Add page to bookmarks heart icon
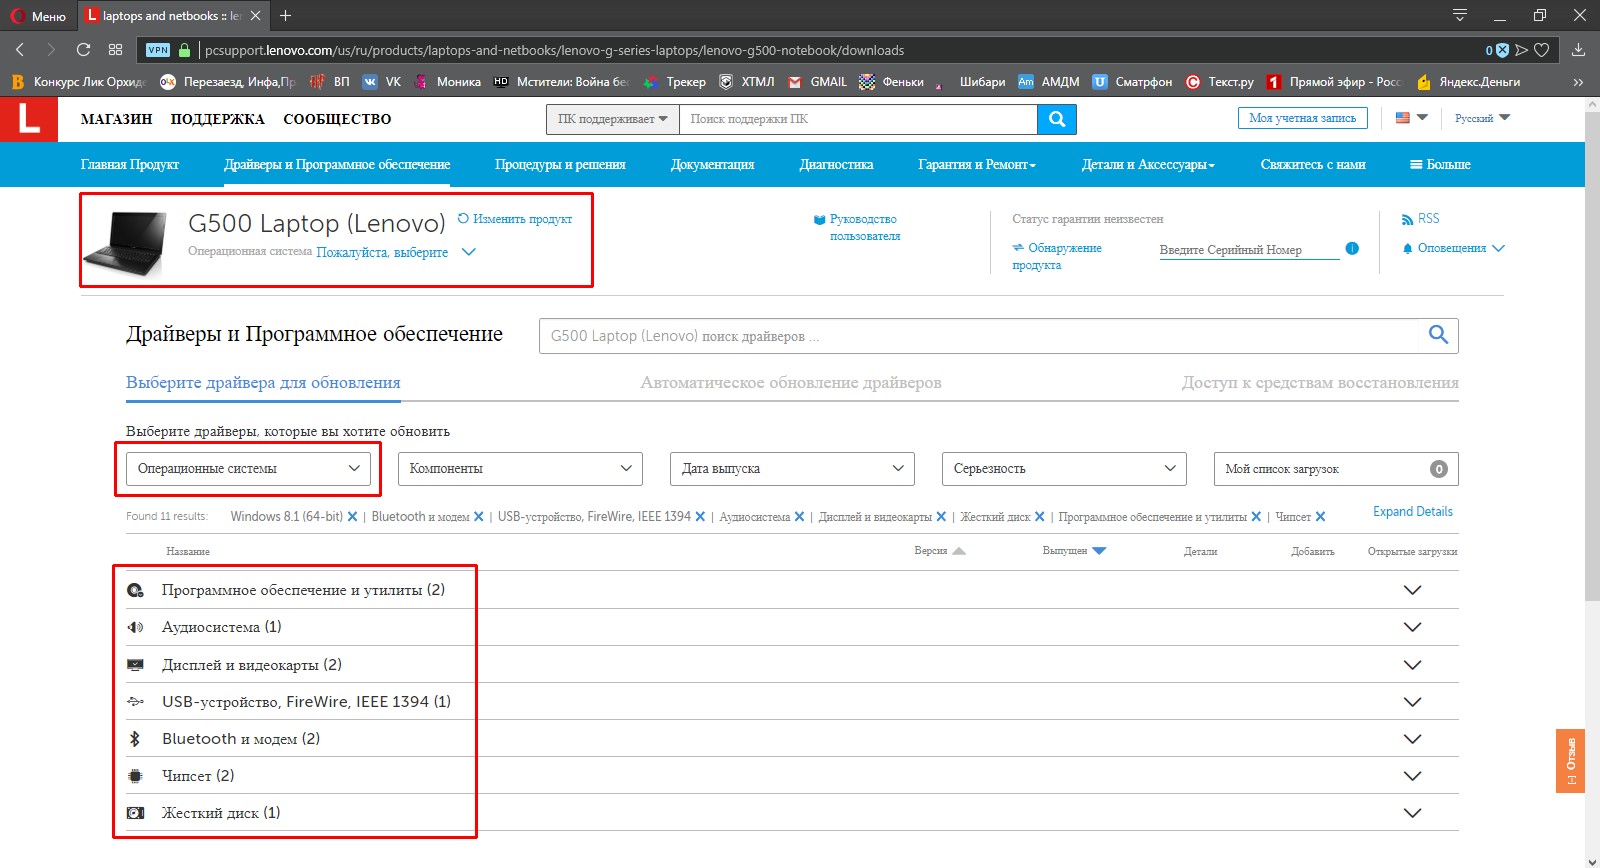This screenshot has height=868, width=1600. click(x=1542, y=50)
